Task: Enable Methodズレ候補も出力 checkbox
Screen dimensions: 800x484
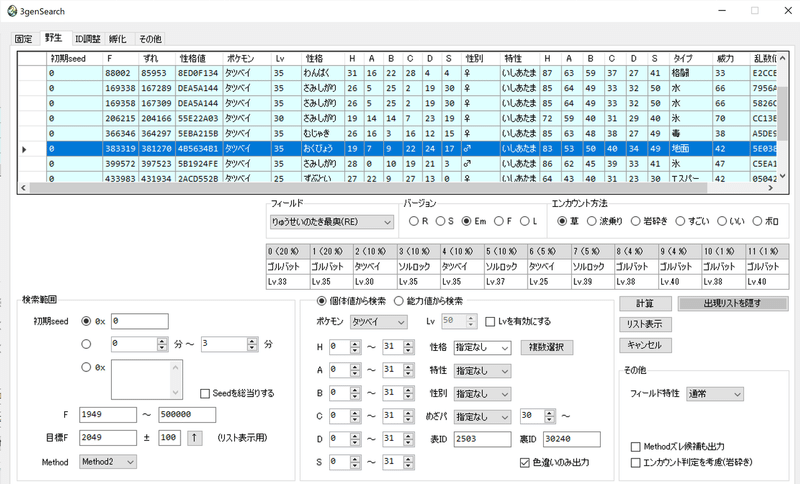Action: [678, 446]
